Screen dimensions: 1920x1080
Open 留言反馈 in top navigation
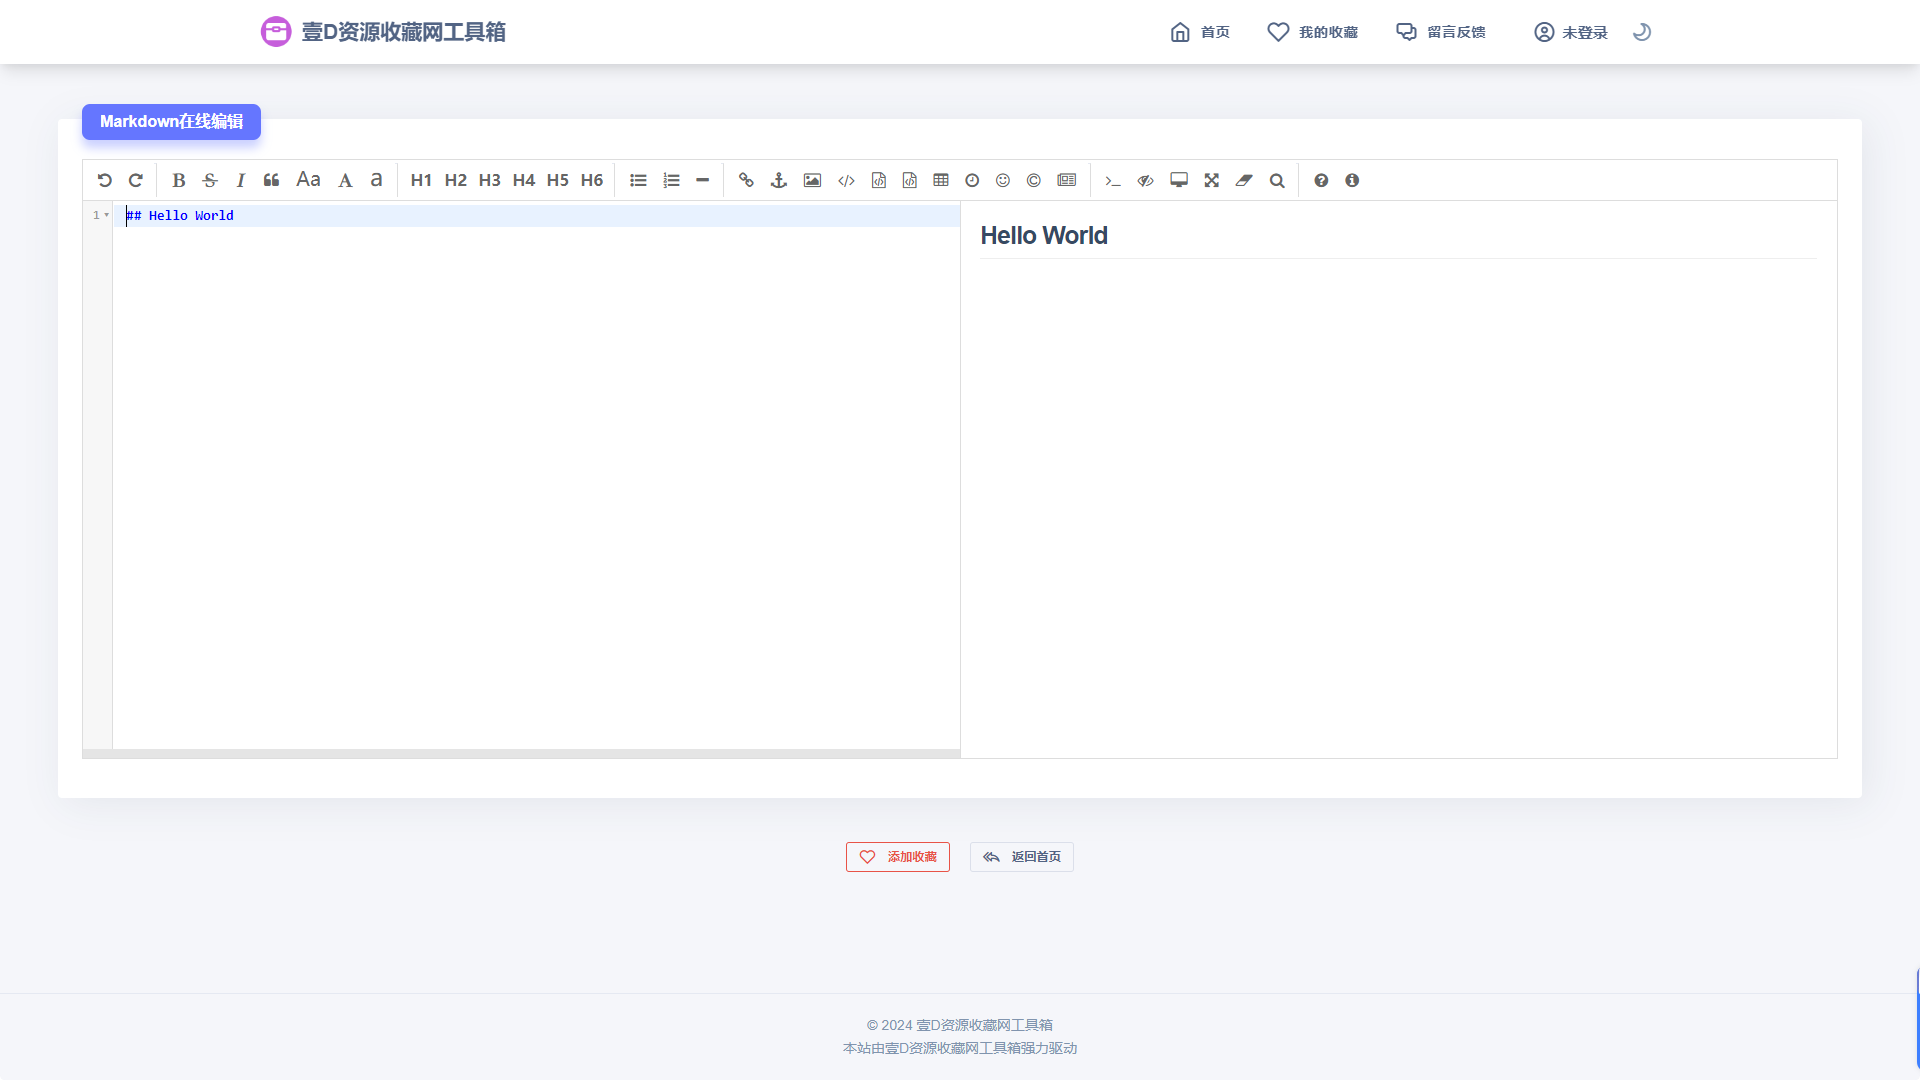1441,32
